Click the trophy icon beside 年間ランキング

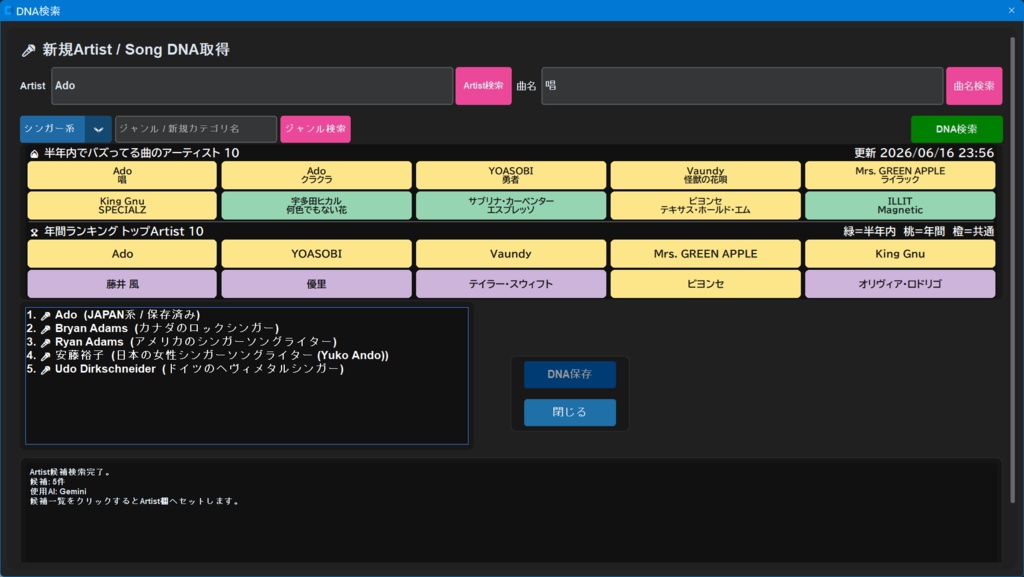pos(34,232)
